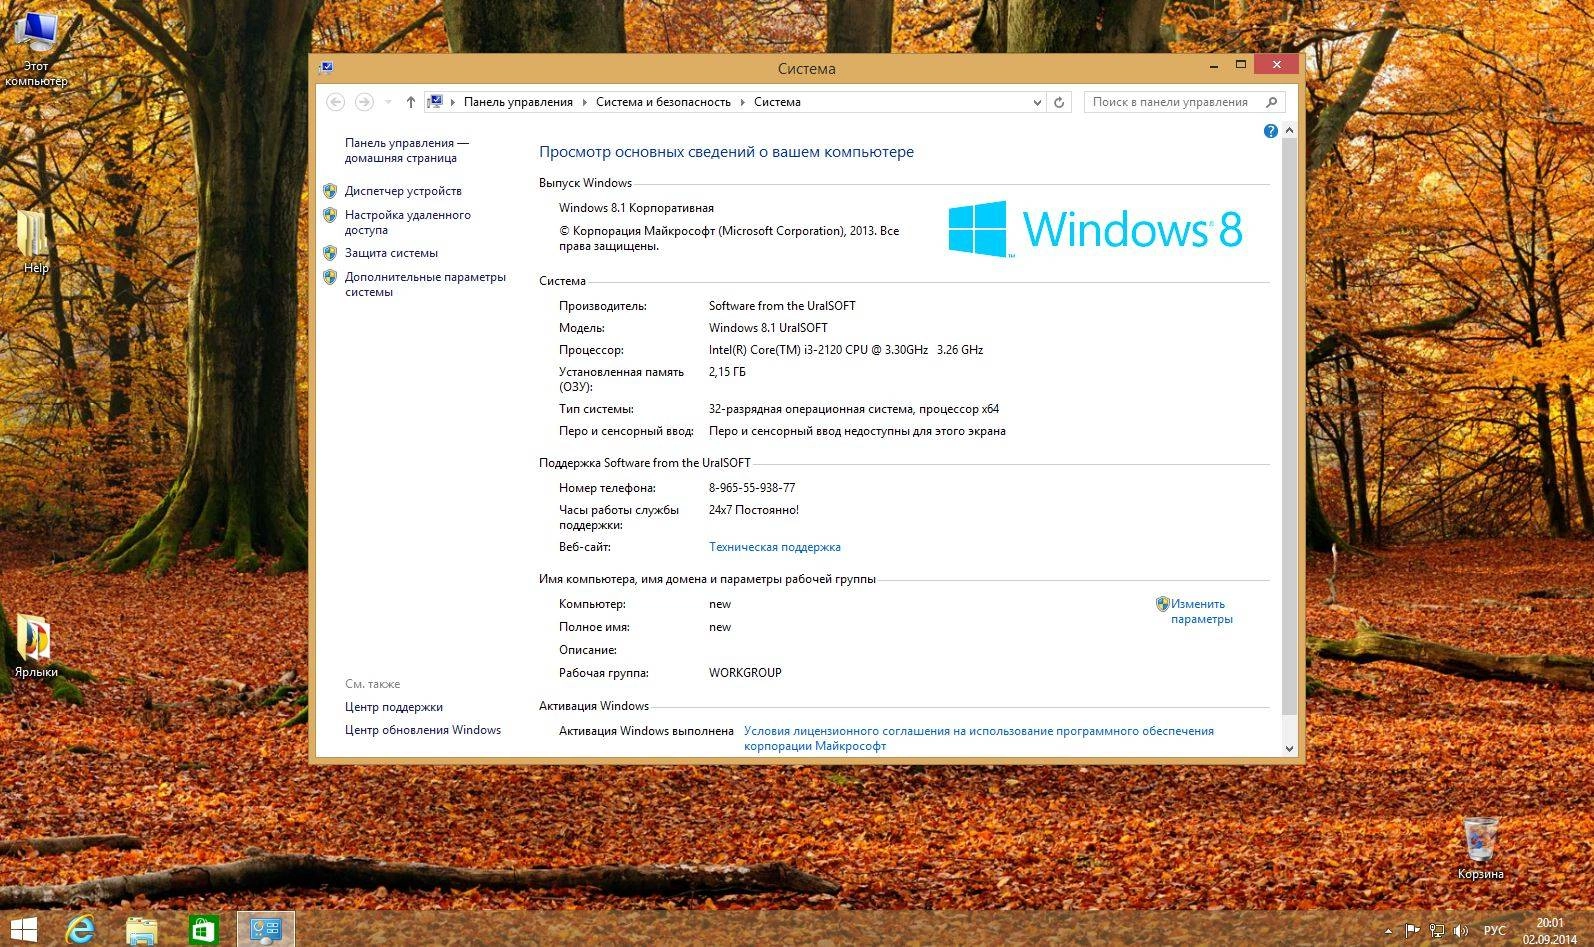Screen dimensions: 1594x947
Task: Open volume speaker tray icon
Action: [x=1460, y=931]
